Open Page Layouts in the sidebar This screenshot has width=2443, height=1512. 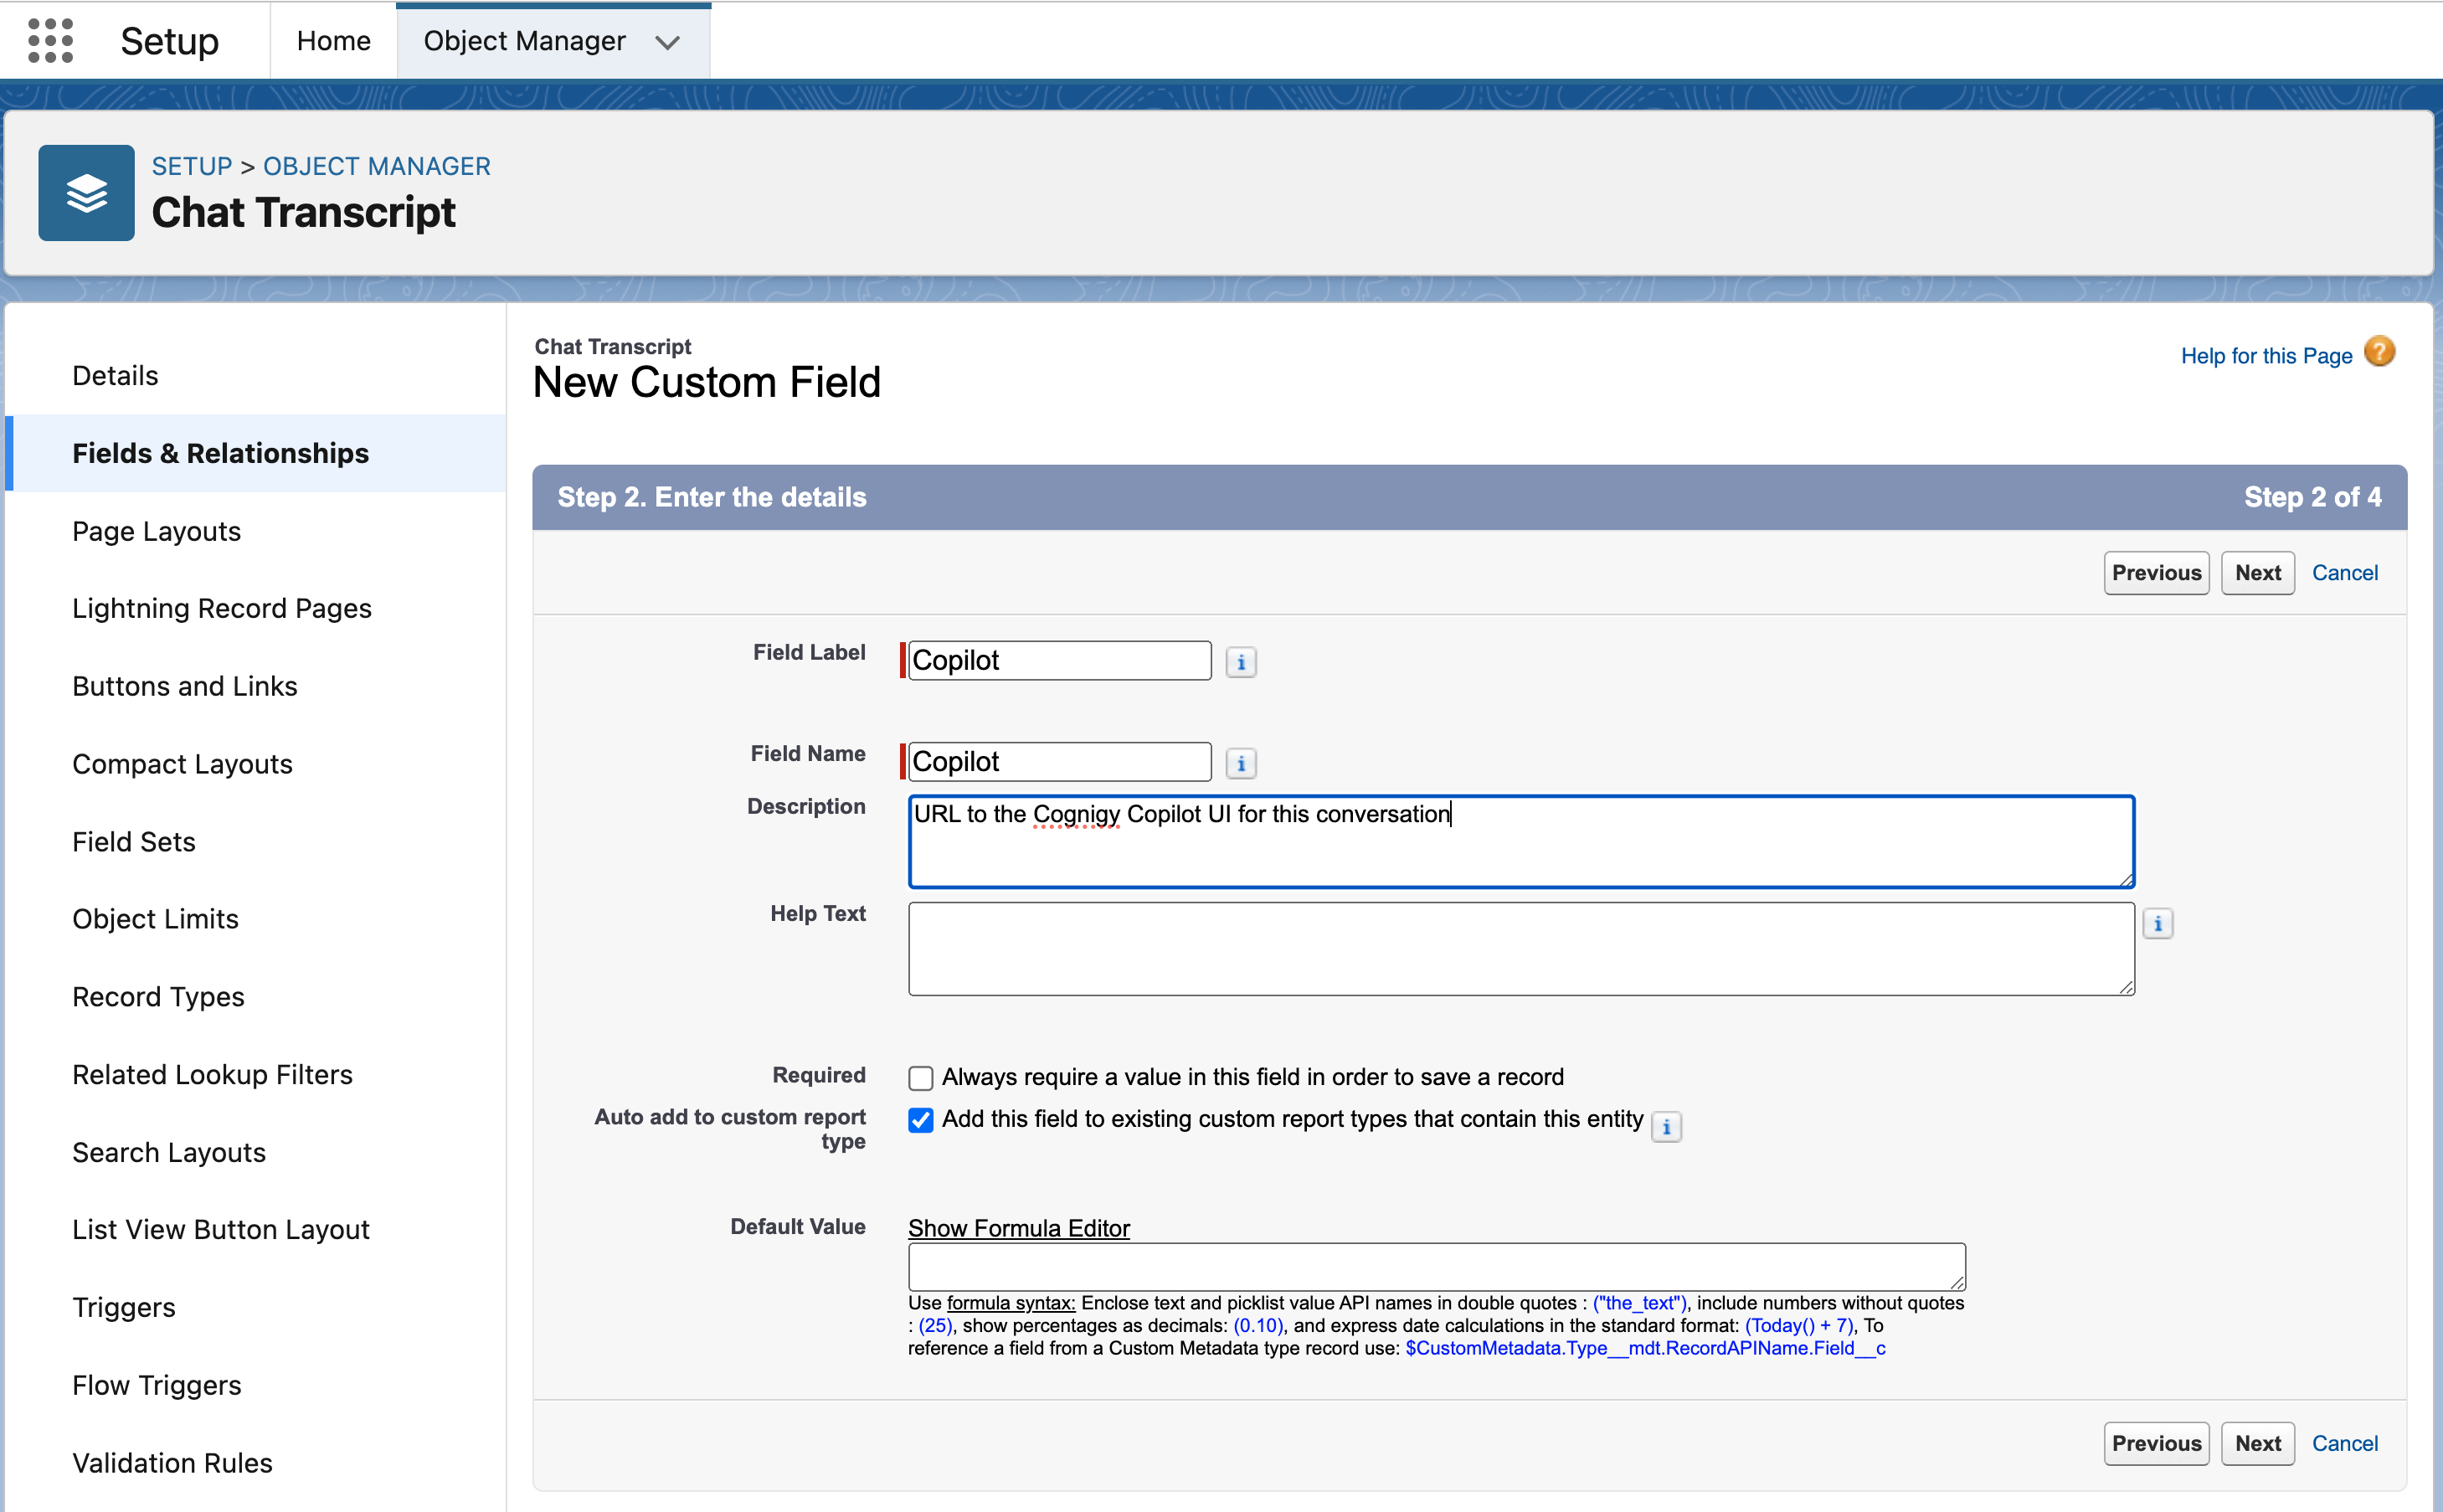(x=156, y=531)
